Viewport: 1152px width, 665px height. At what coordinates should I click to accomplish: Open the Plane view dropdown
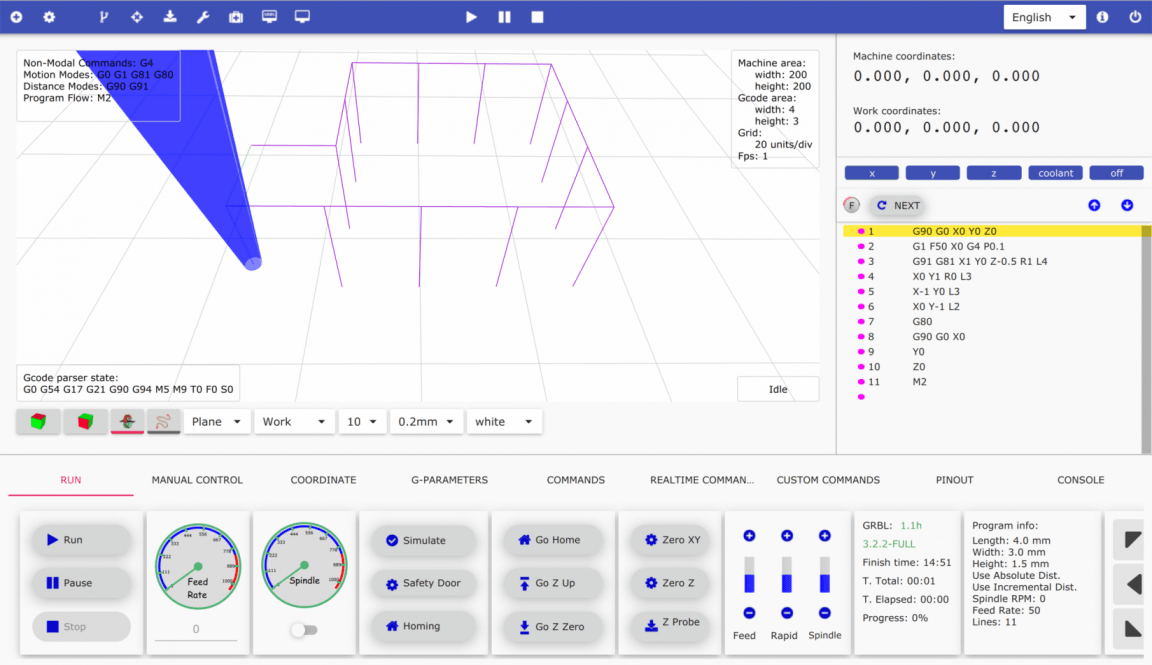(216, 421)
